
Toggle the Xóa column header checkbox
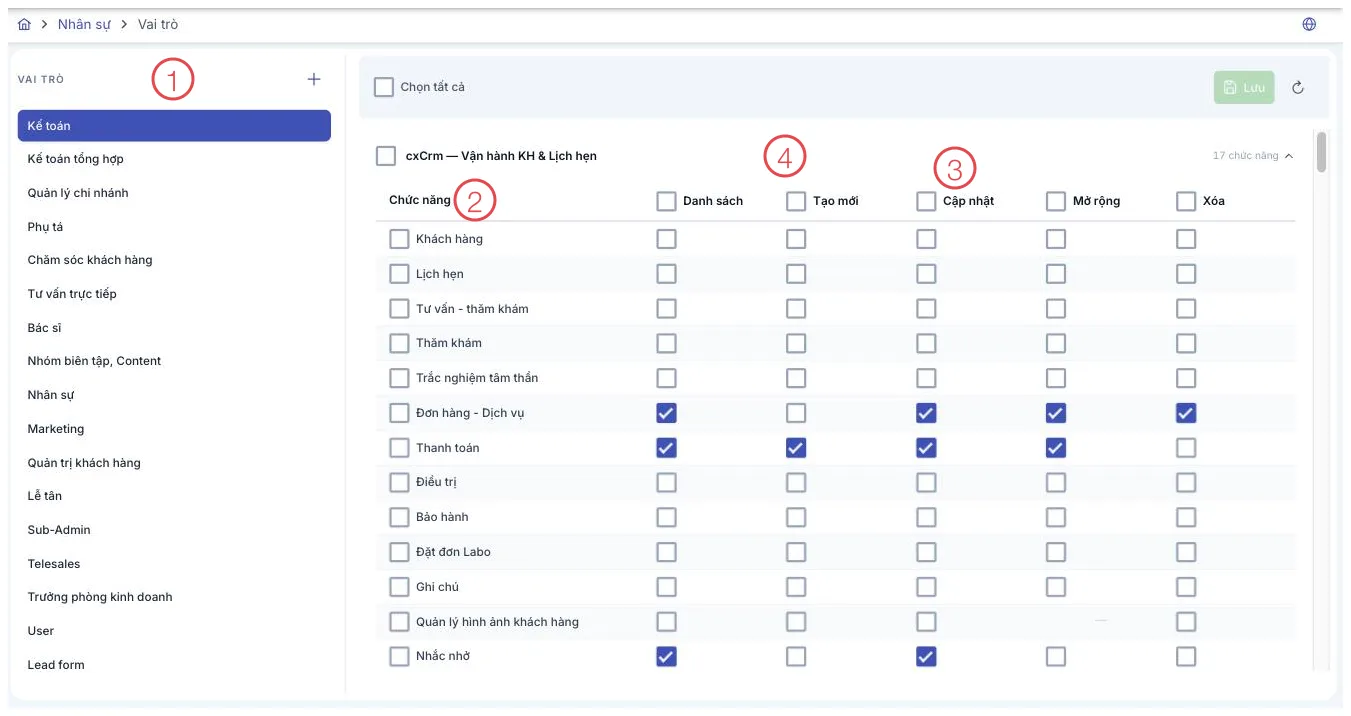click(x=1186, y=201)
